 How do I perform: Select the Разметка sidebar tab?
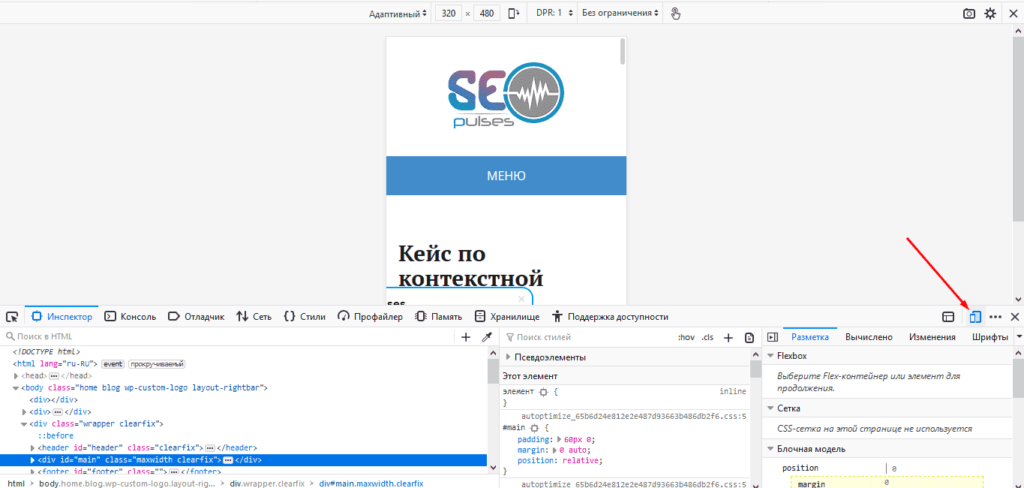pyautogui.click(x=810, y=337)
